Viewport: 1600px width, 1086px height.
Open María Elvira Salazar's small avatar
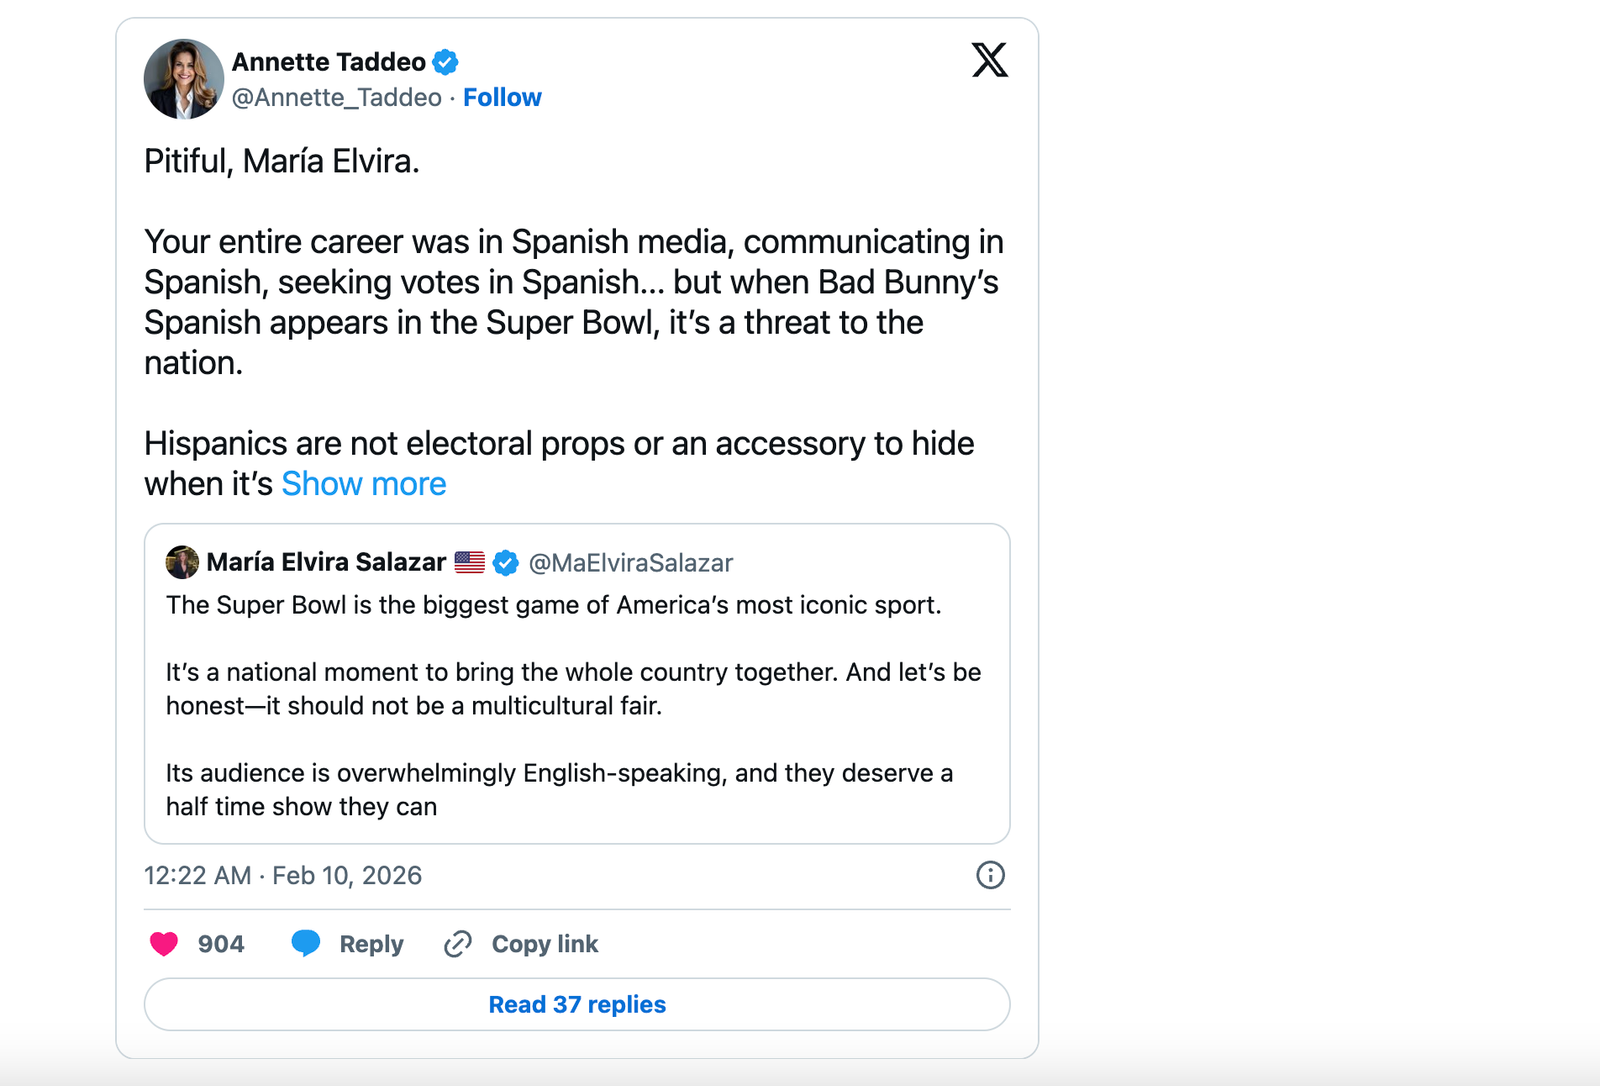click(182, 562)
